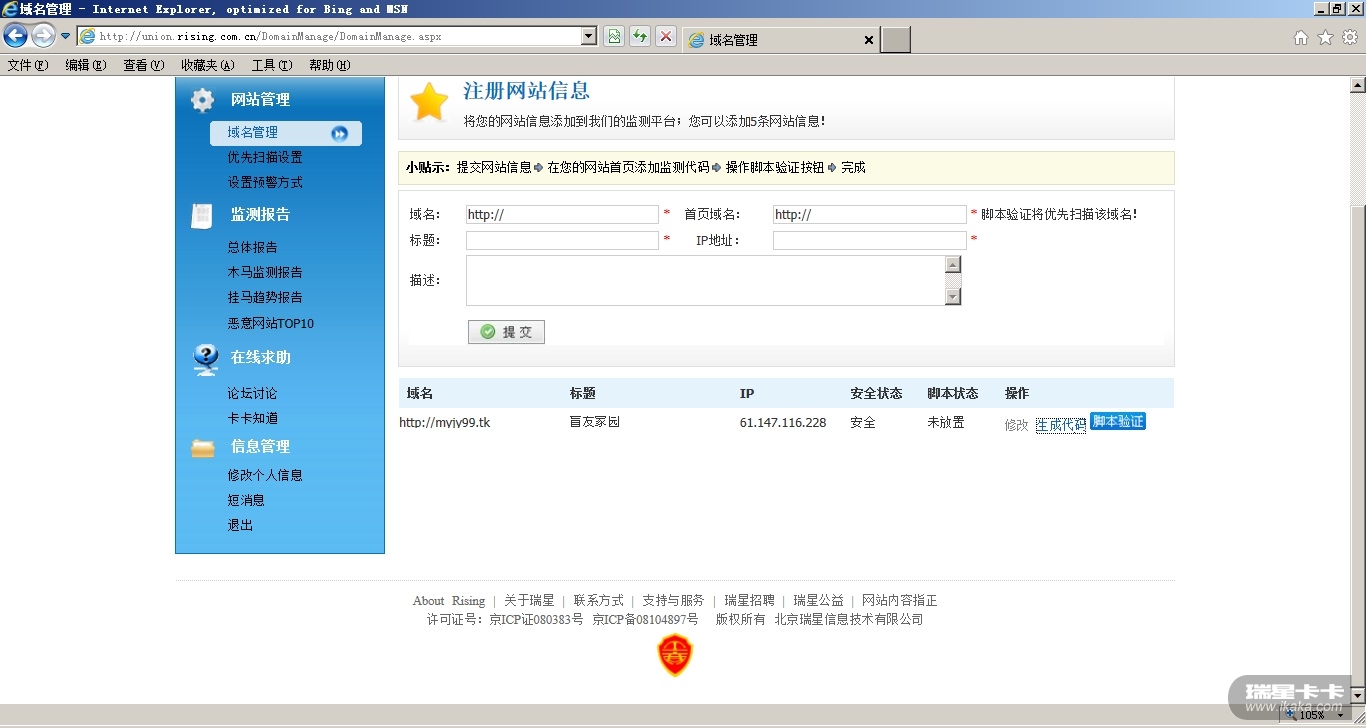Open the 工具(T) menu
The height and width of the screenshot is (728, 1366).
272,65
